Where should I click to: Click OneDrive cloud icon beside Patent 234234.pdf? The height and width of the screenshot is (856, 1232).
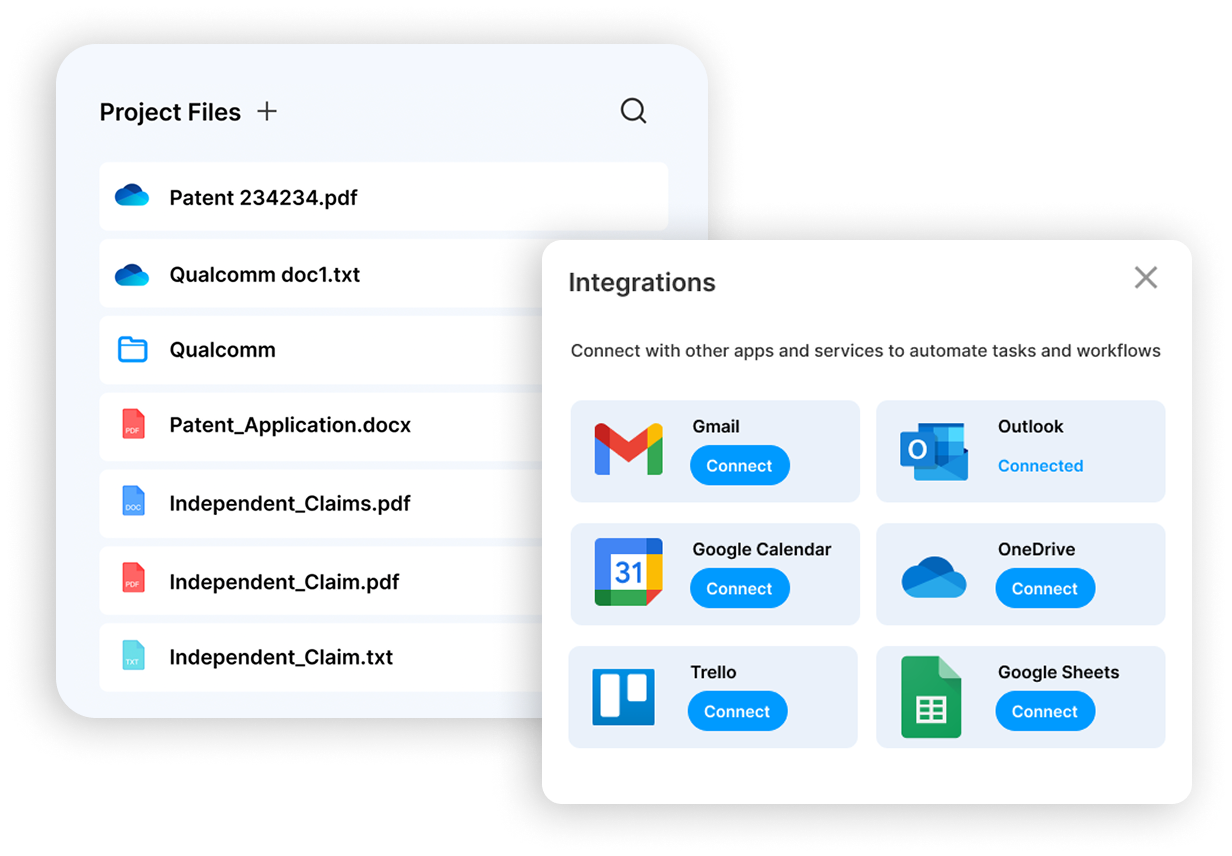coord(132,196)
